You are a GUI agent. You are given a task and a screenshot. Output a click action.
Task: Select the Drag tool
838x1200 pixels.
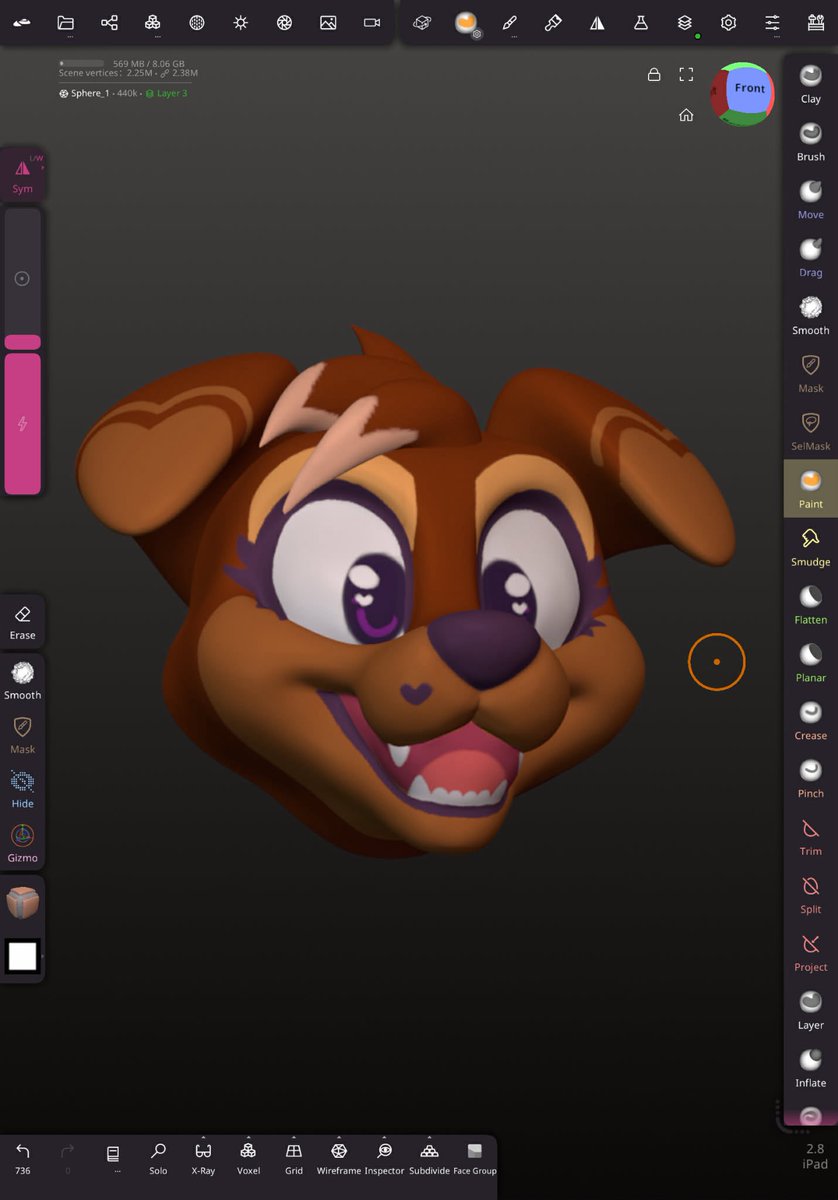pyautogui.click(x=811, y=257)
